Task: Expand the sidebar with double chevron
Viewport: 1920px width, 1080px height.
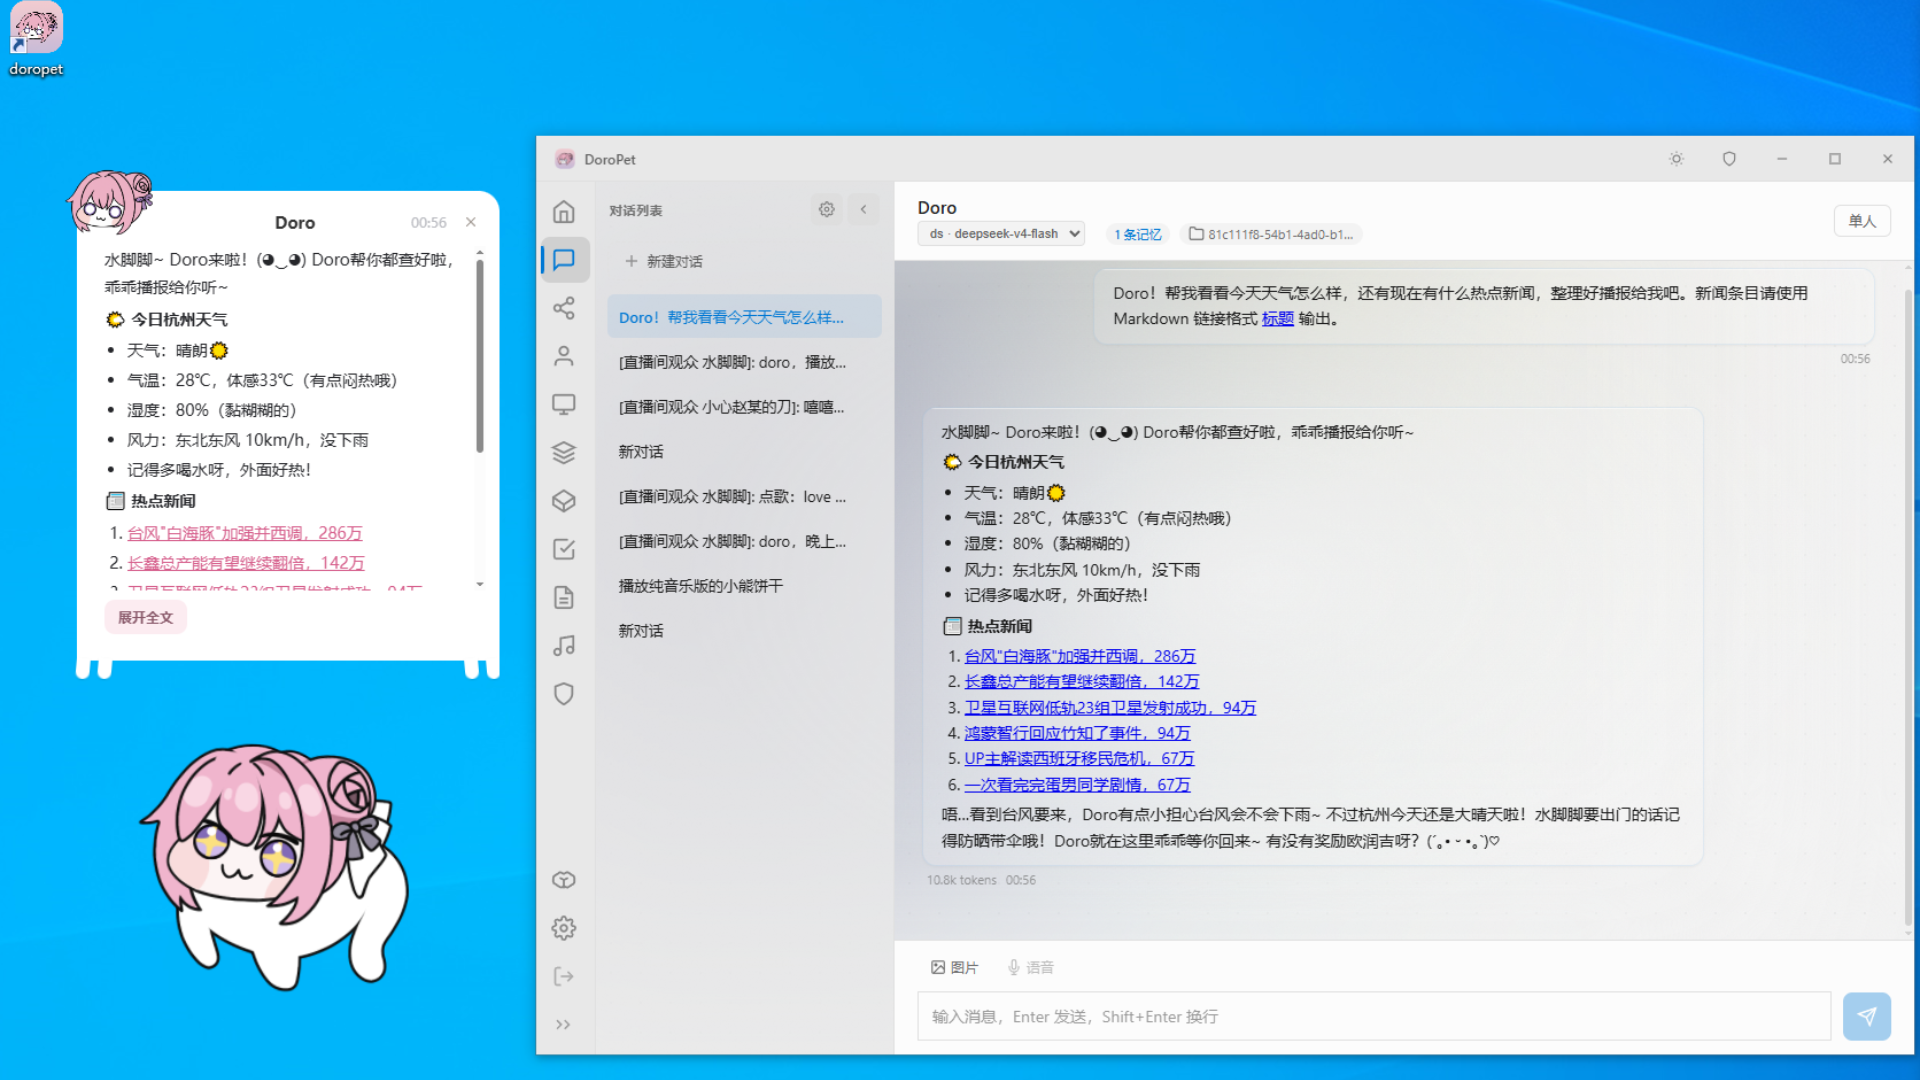Action: tap(563, 1024)
